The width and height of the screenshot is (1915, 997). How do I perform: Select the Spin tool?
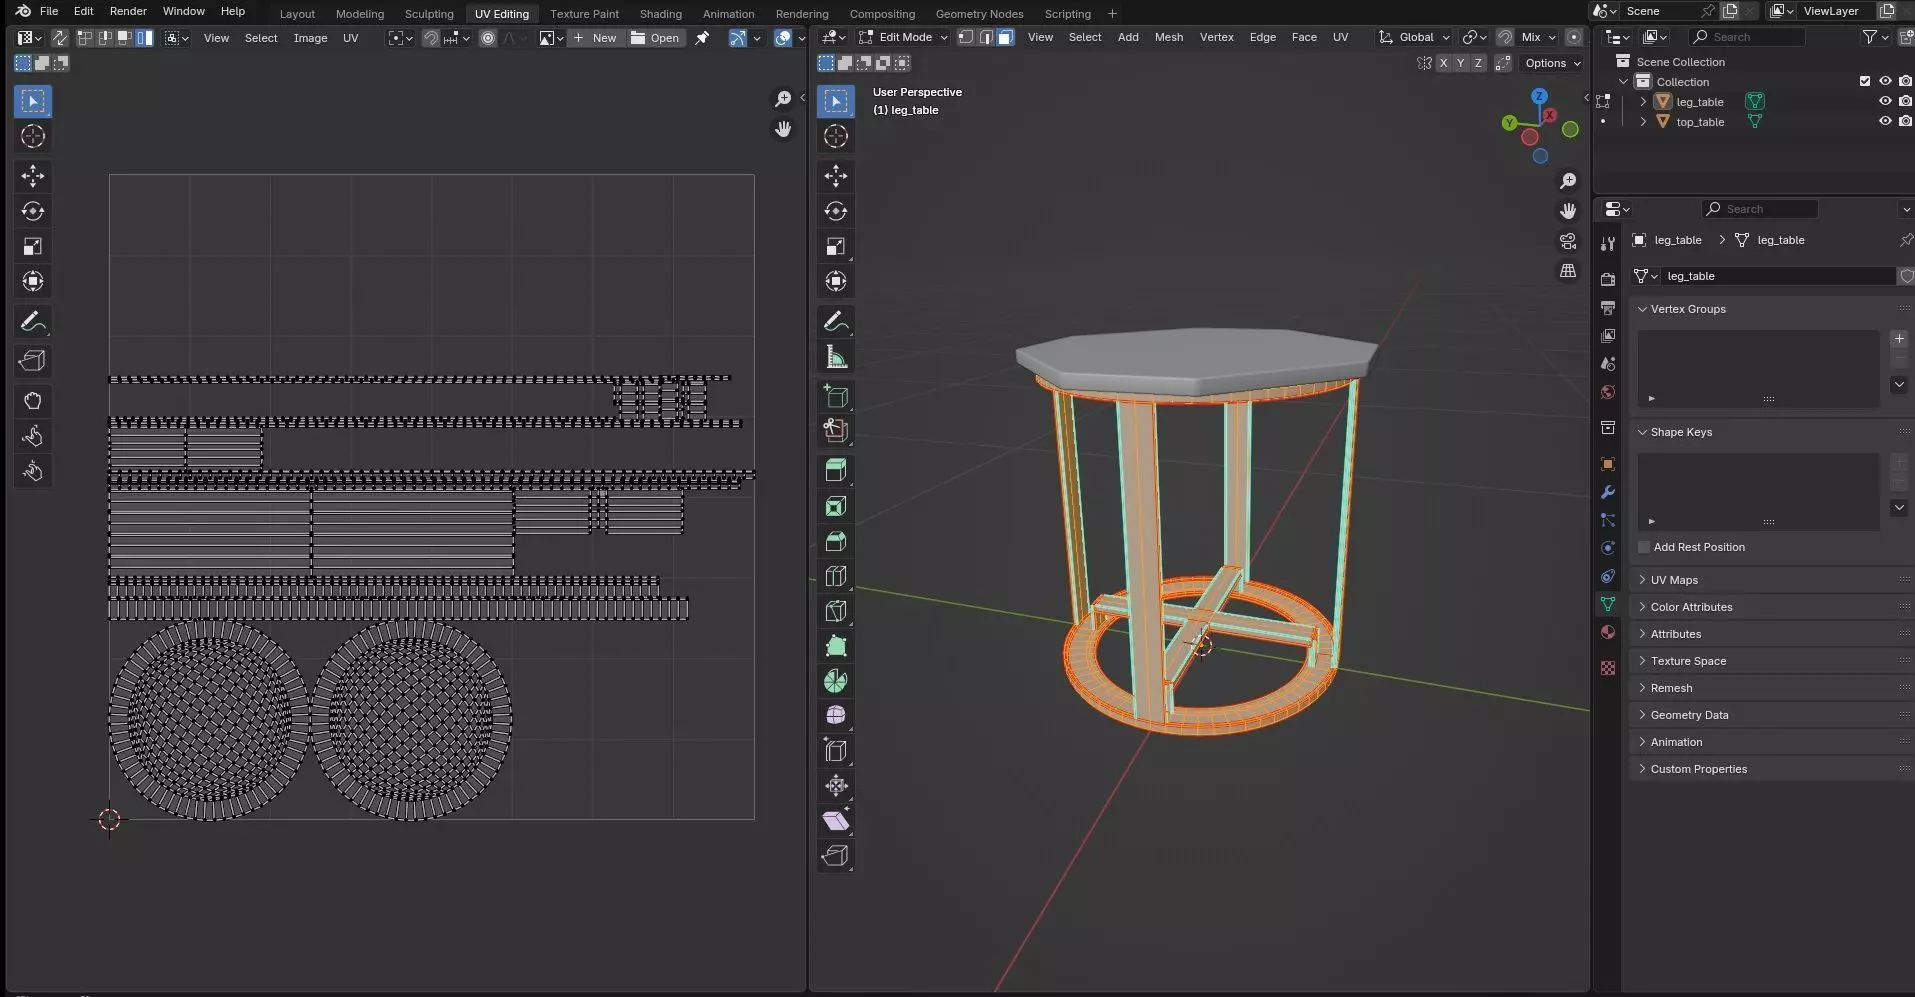click(x=836, y=681)
